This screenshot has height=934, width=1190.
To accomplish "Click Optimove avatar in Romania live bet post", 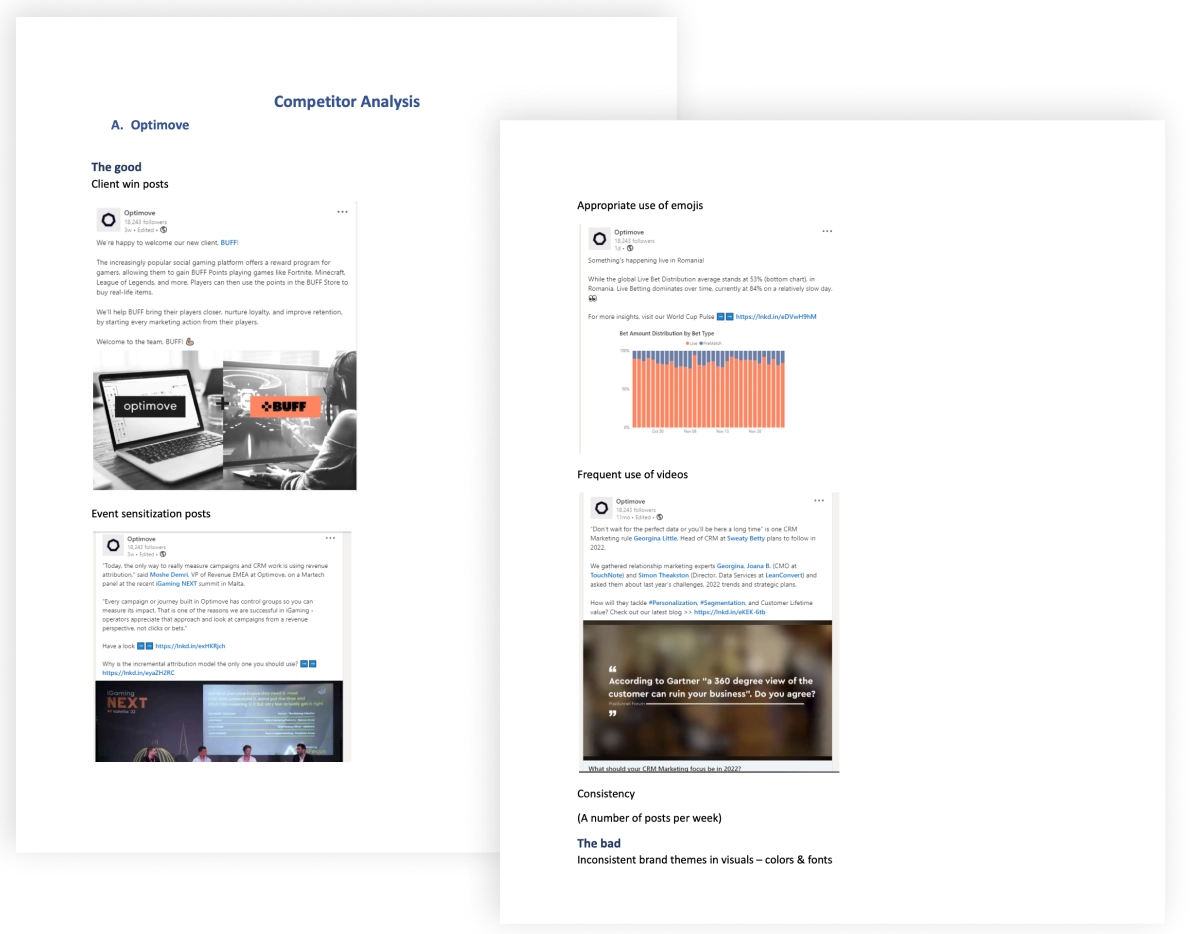I will pyautogui.click(x=600, y=239).
